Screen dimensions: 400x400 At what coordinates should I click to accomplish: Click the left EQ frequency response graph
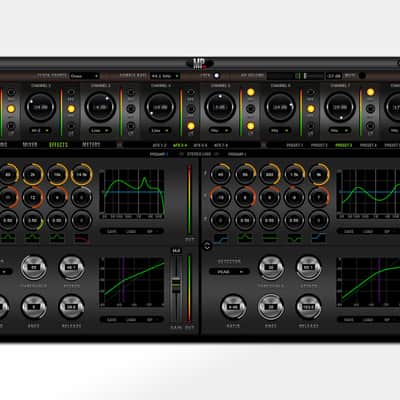click(132, 193)
